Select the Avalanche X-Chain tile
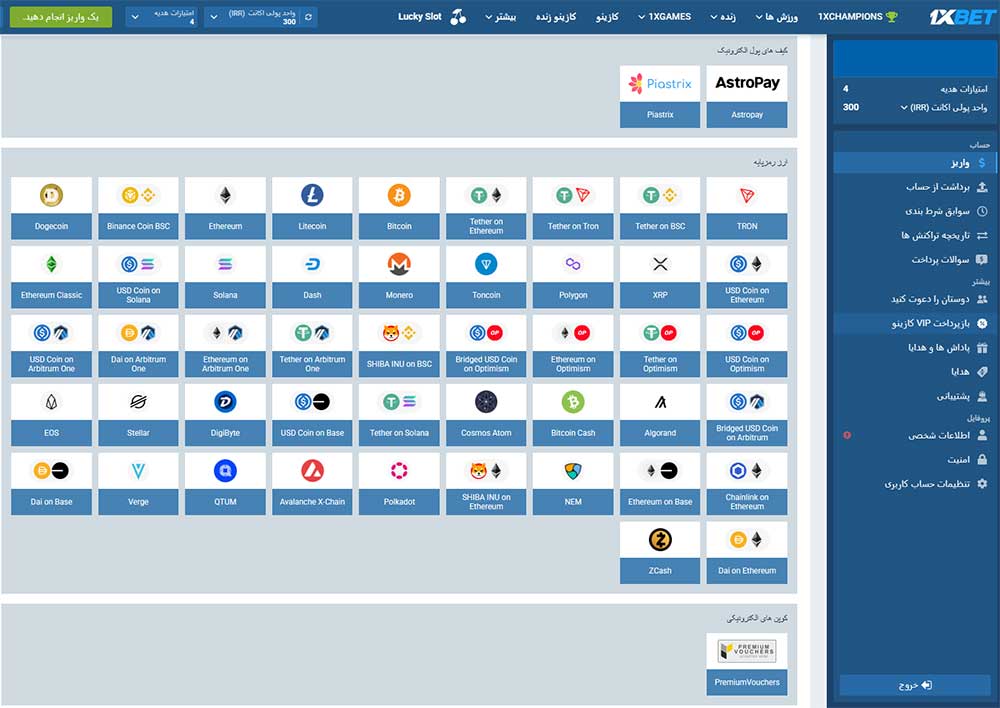Image resolution: width=1000 pixels, height=708 pixels. pos(312,483)
